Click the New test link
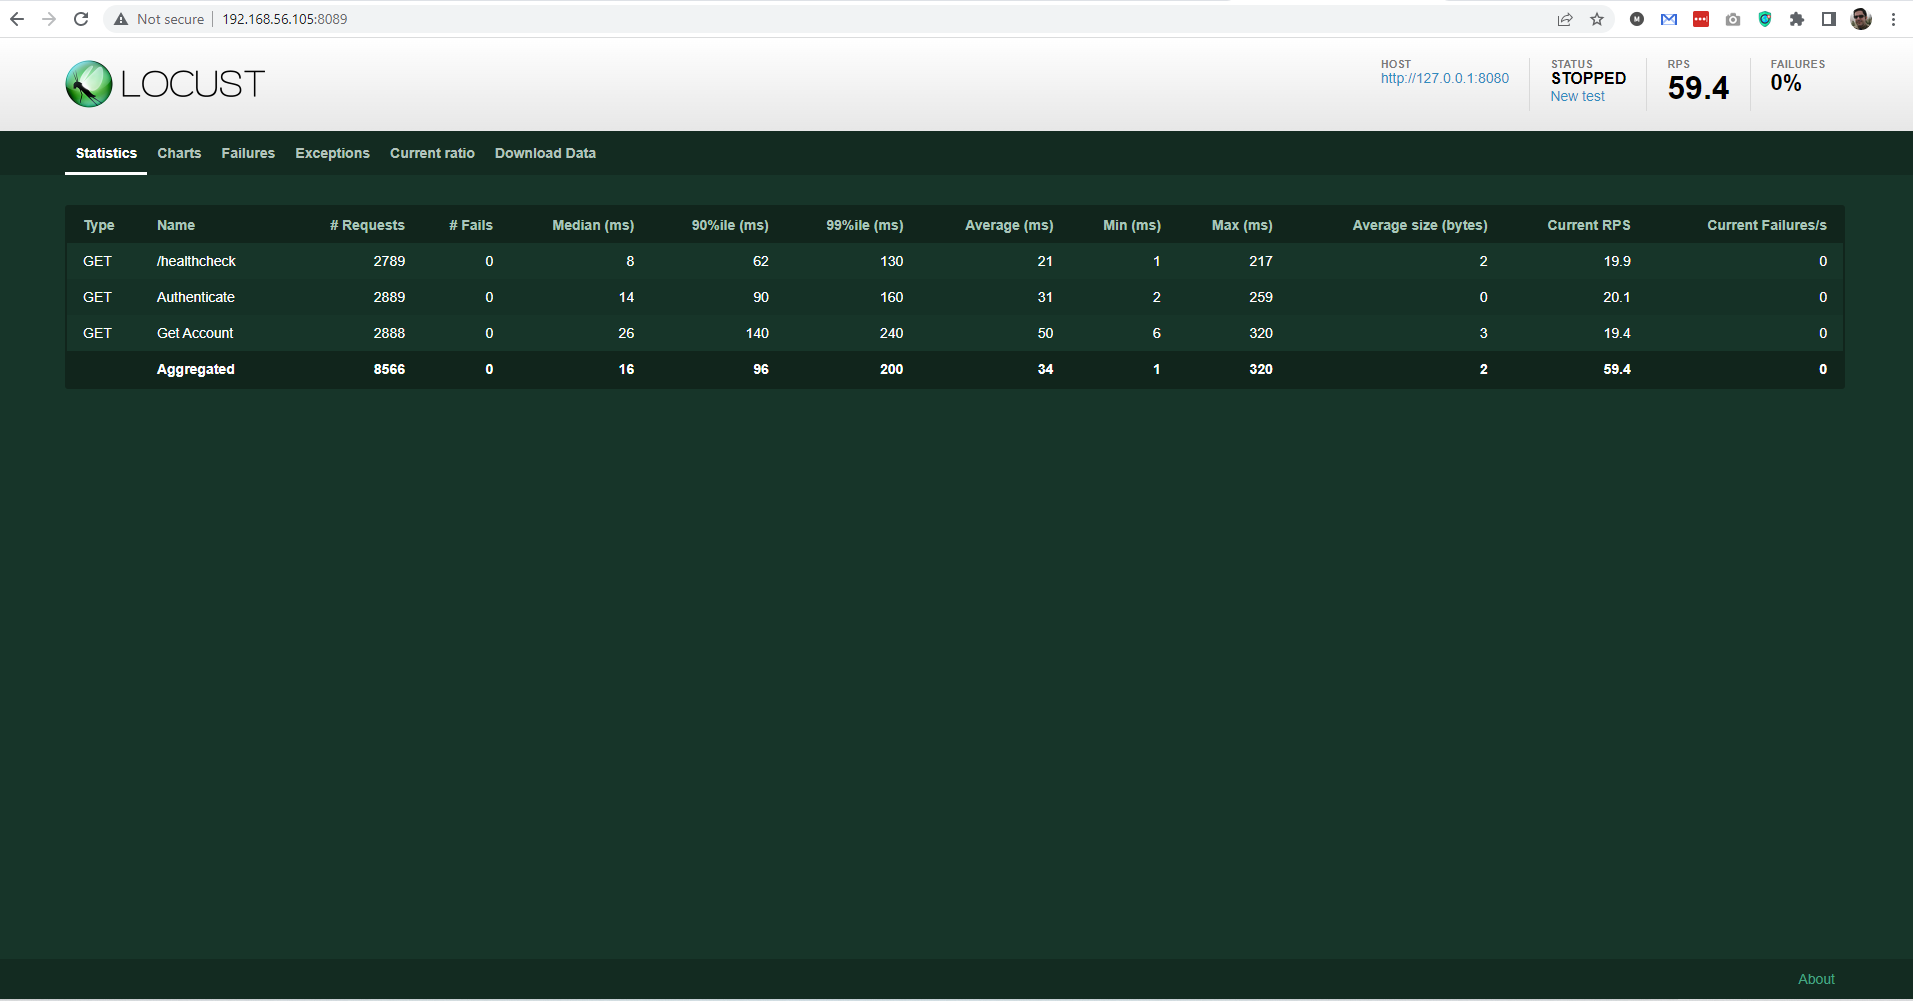The height and width of the screenshot is (1001, 1913). pyautogui.click(x=1577, y=96)
